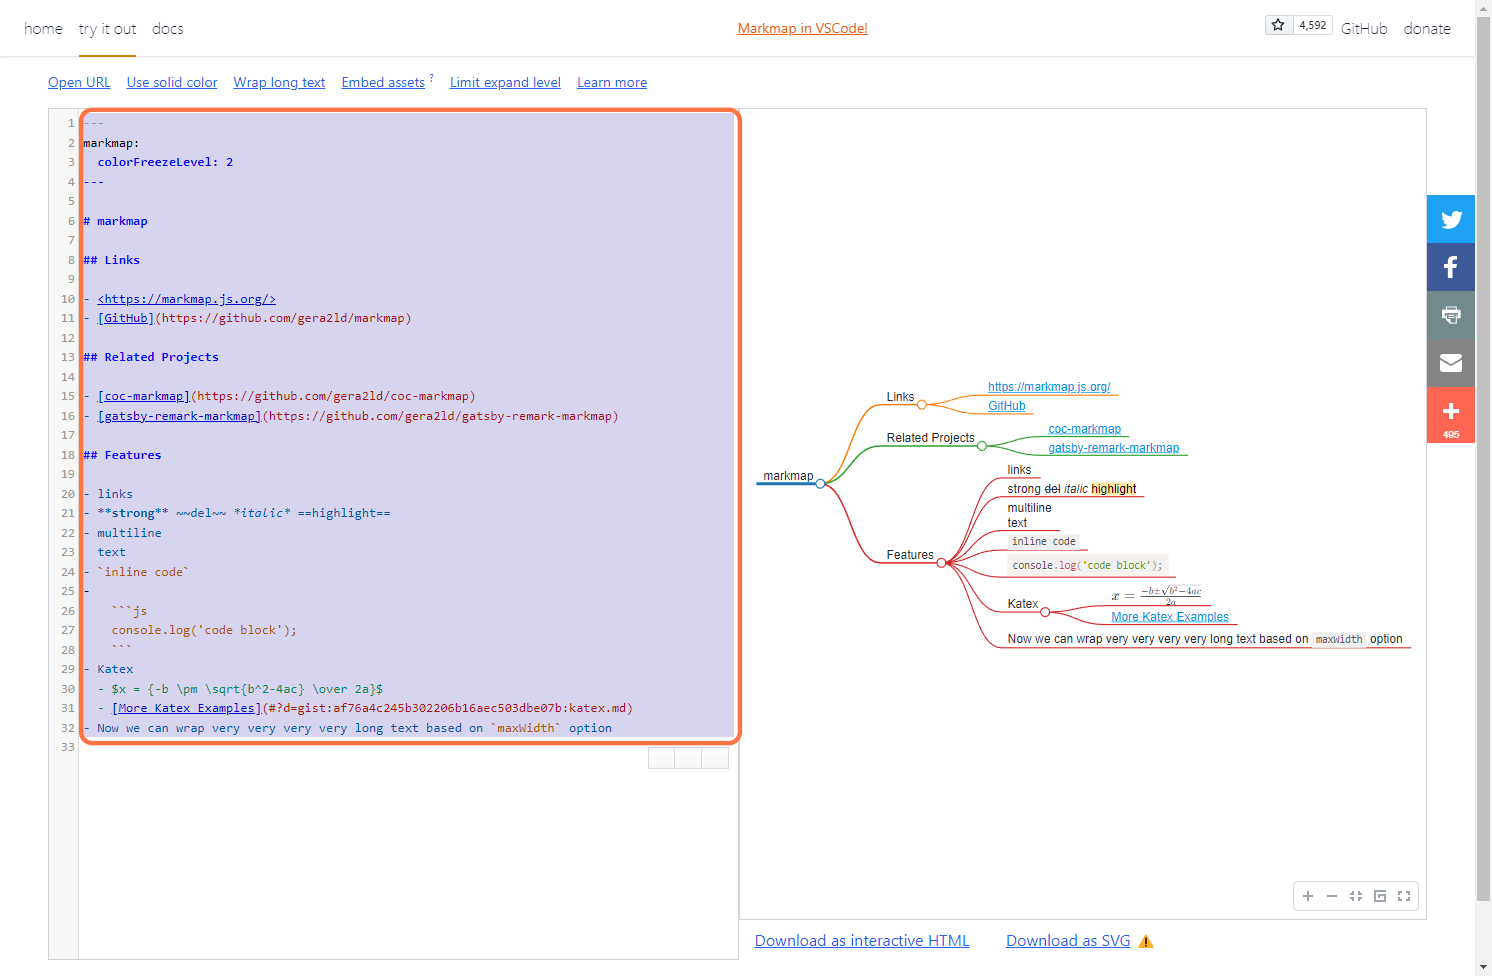This screenshot has width=1492, height=976.
Task: Zoom out using the mindmap toolbar minus icon
Action: point(1332,896)
